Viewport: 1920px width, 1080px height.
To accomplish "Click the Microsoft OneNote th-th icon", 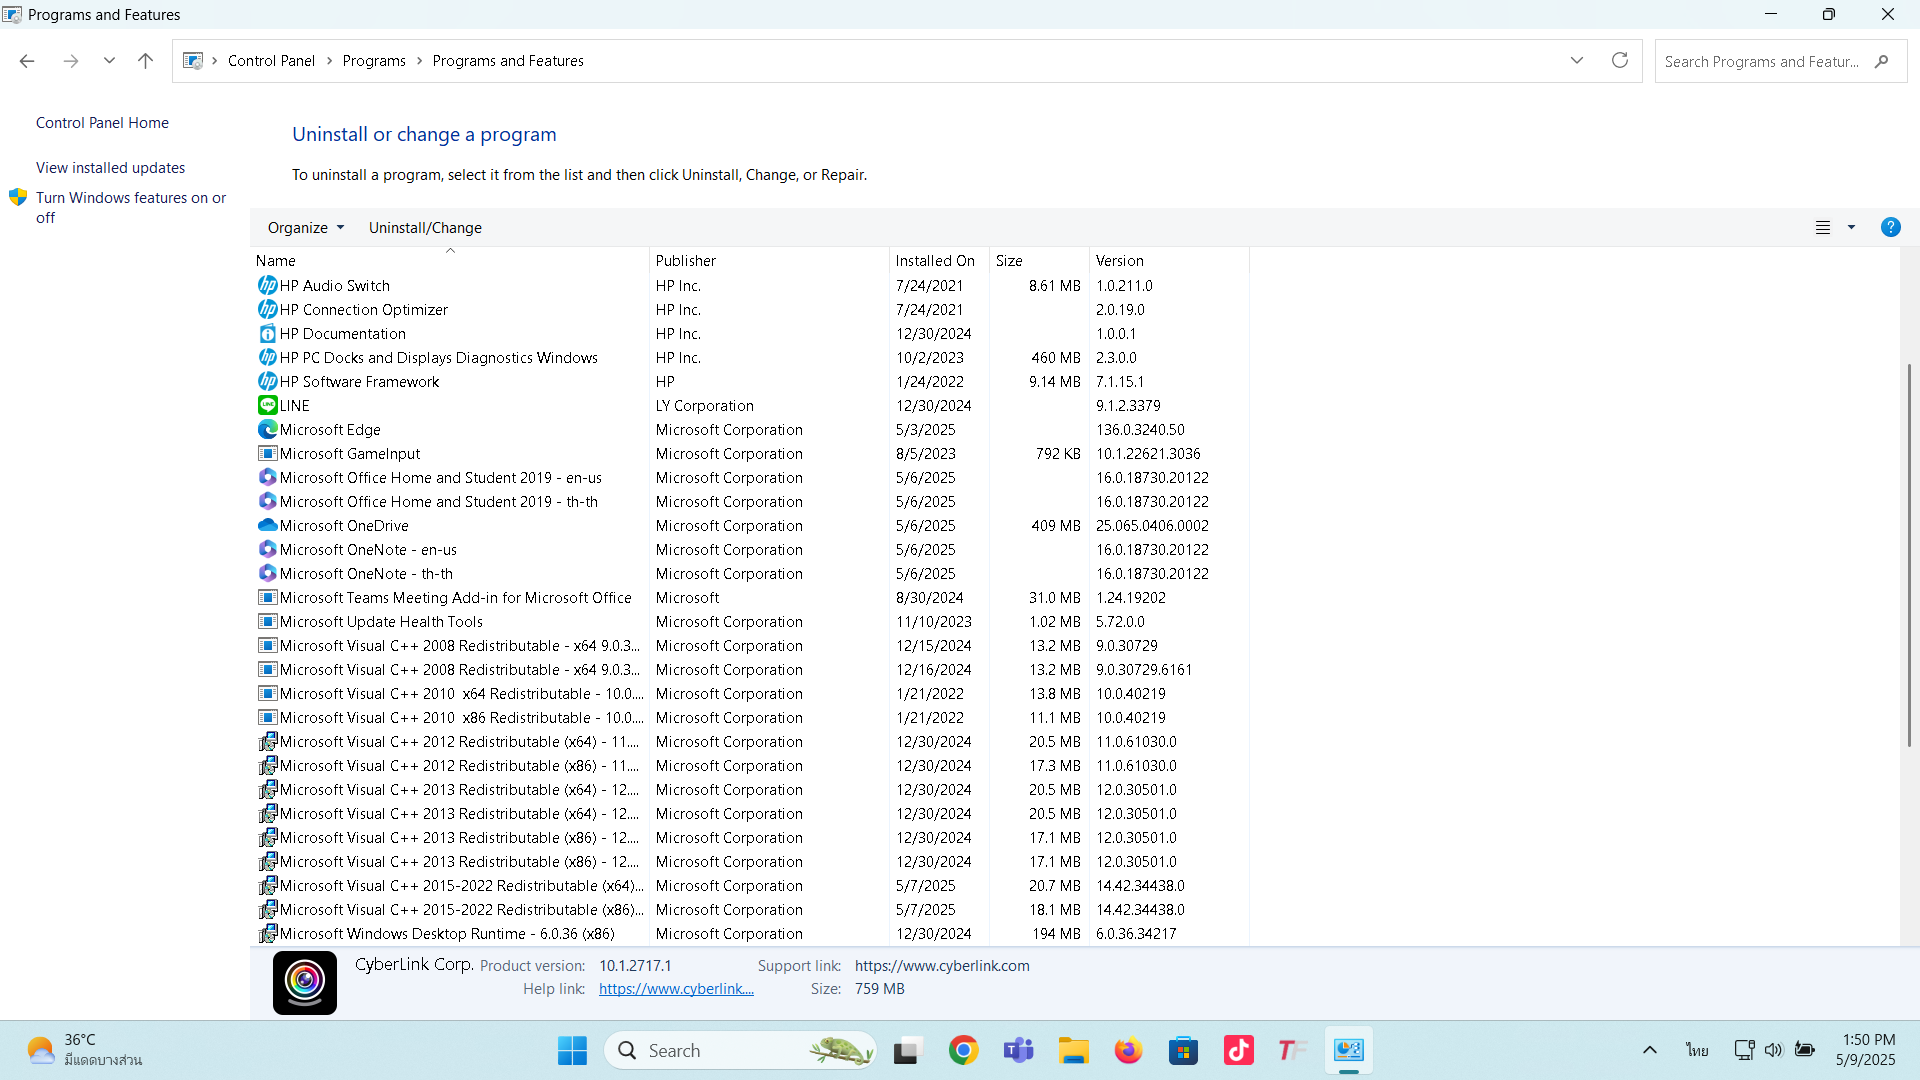I will point(267,574).
